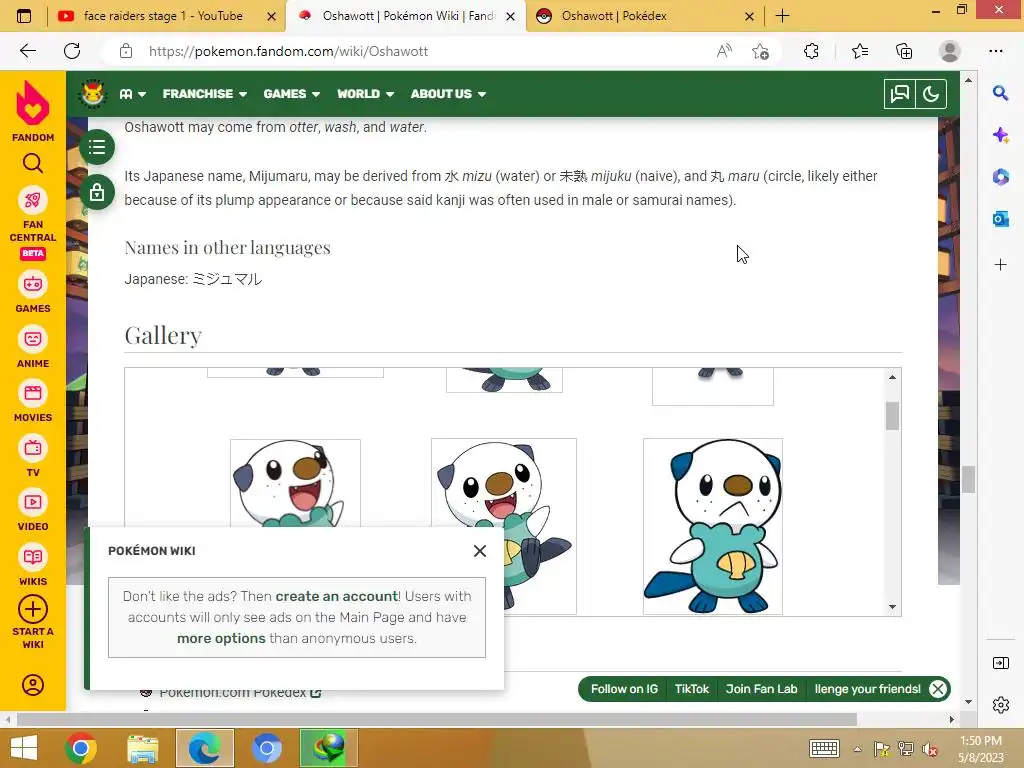Image resolution: width=1024 pixels, height=768 pixels.
Task: Dismiss the bottom green bar
Action: click(938, 689)
